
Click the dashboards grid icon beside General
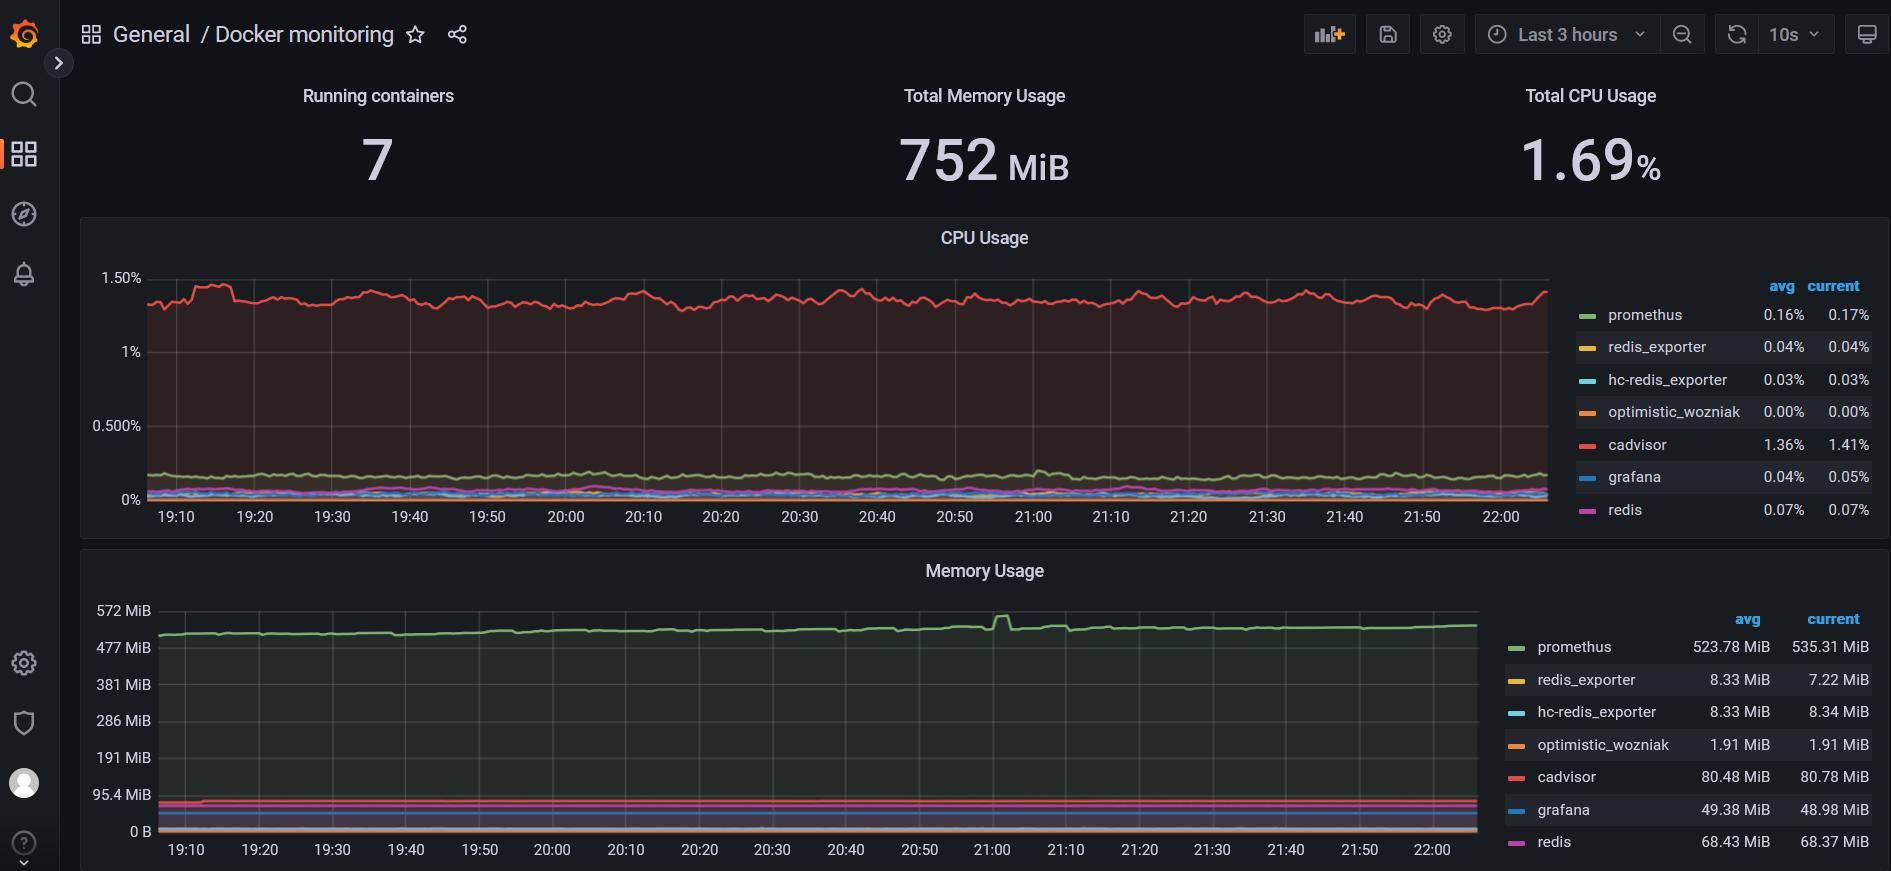coord(91,35)
